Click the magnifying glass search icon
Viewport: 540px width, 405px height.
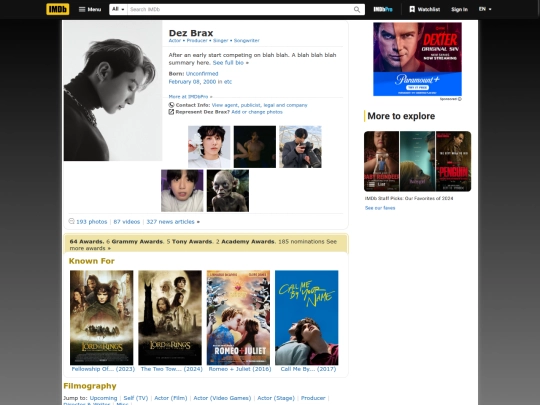[357, 10]
